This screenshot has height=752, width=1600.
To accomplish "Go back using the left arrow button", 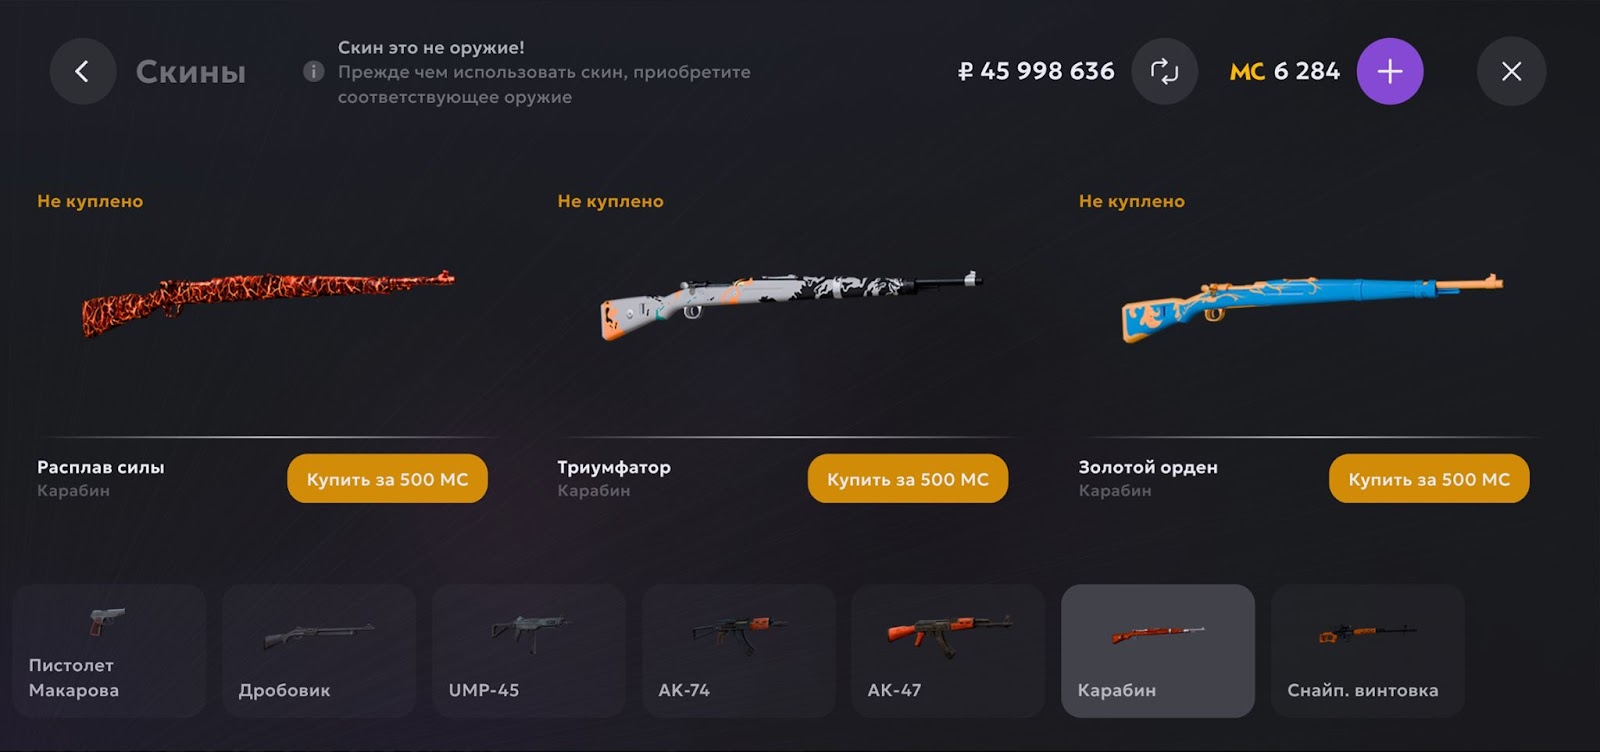I will [83, 71].
